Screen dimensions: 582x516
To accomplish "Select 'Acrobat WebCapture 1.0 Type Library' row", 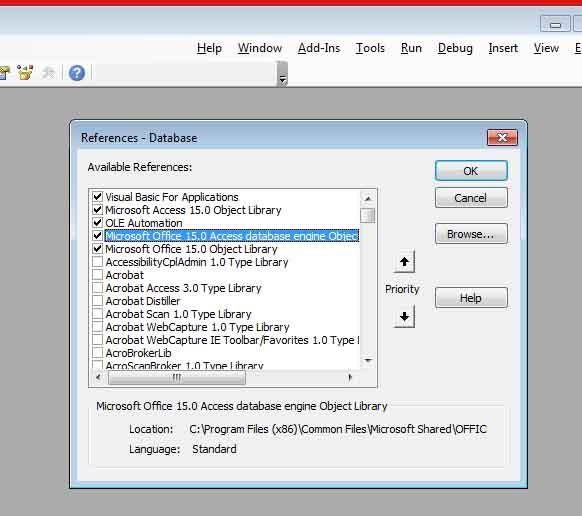I will [x=232, y=326].
